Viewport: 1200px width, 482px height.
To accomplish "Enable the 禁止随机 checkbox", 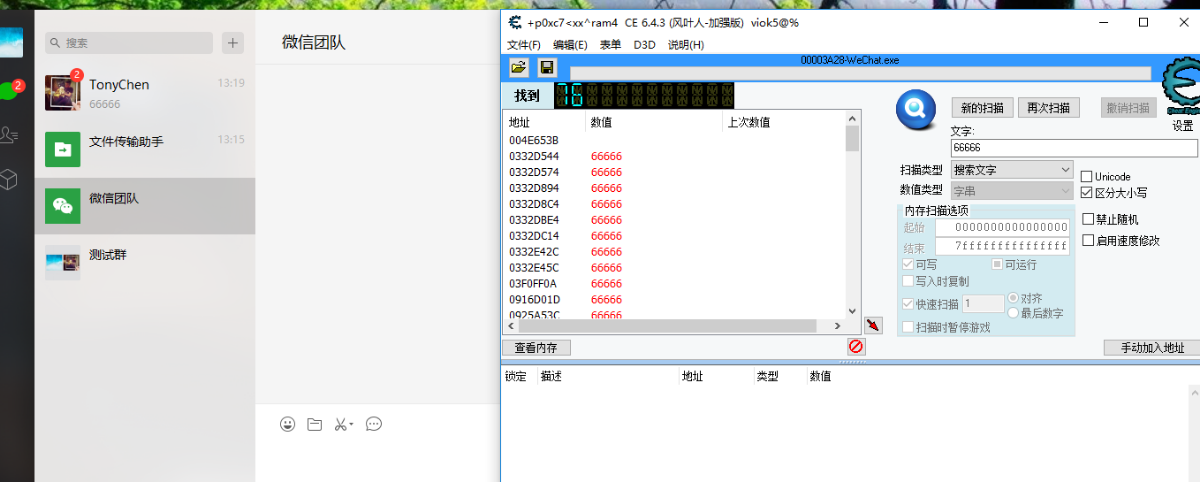I will [x=1089, y=219].
